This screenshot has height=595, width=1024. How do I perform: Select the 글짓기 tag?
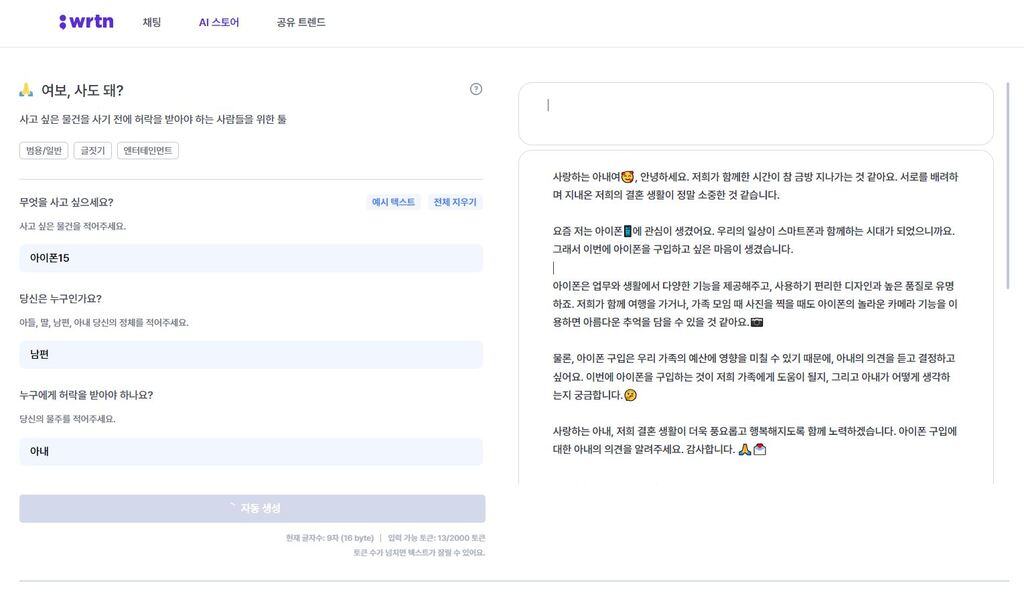coord(93,150)
